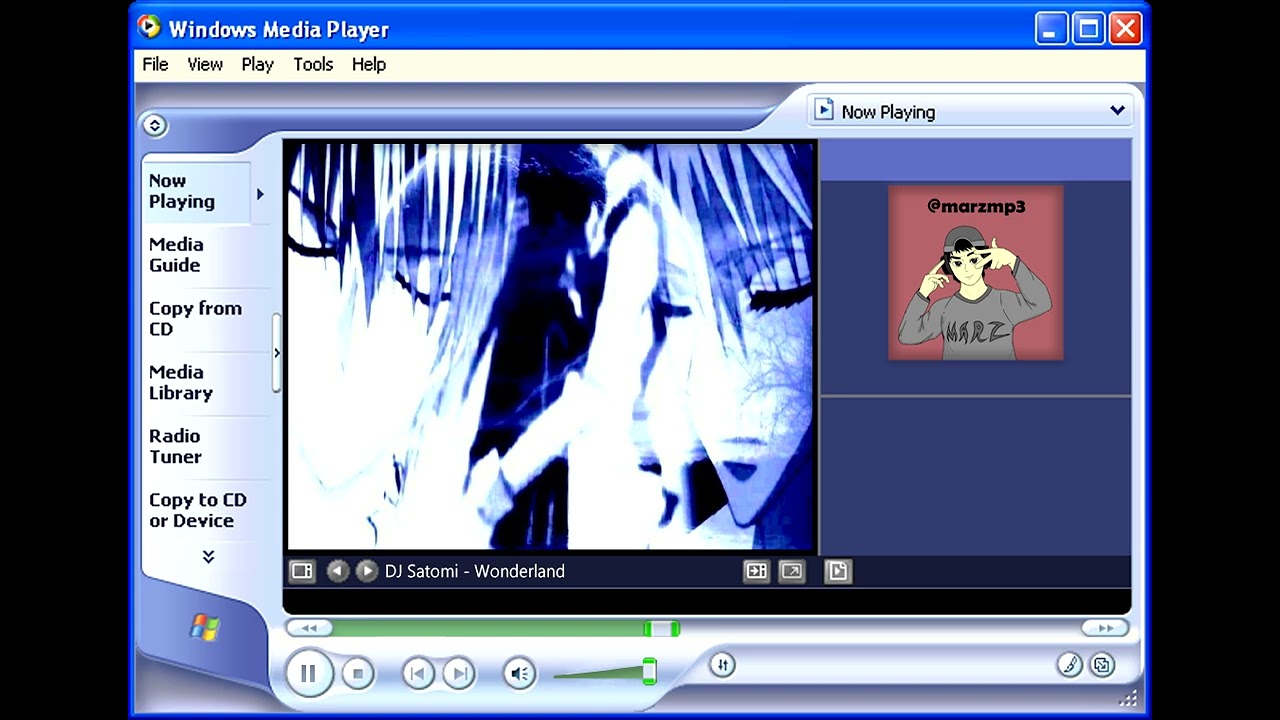Skip to the next track
1280x720 pixels.
[458, 674]
